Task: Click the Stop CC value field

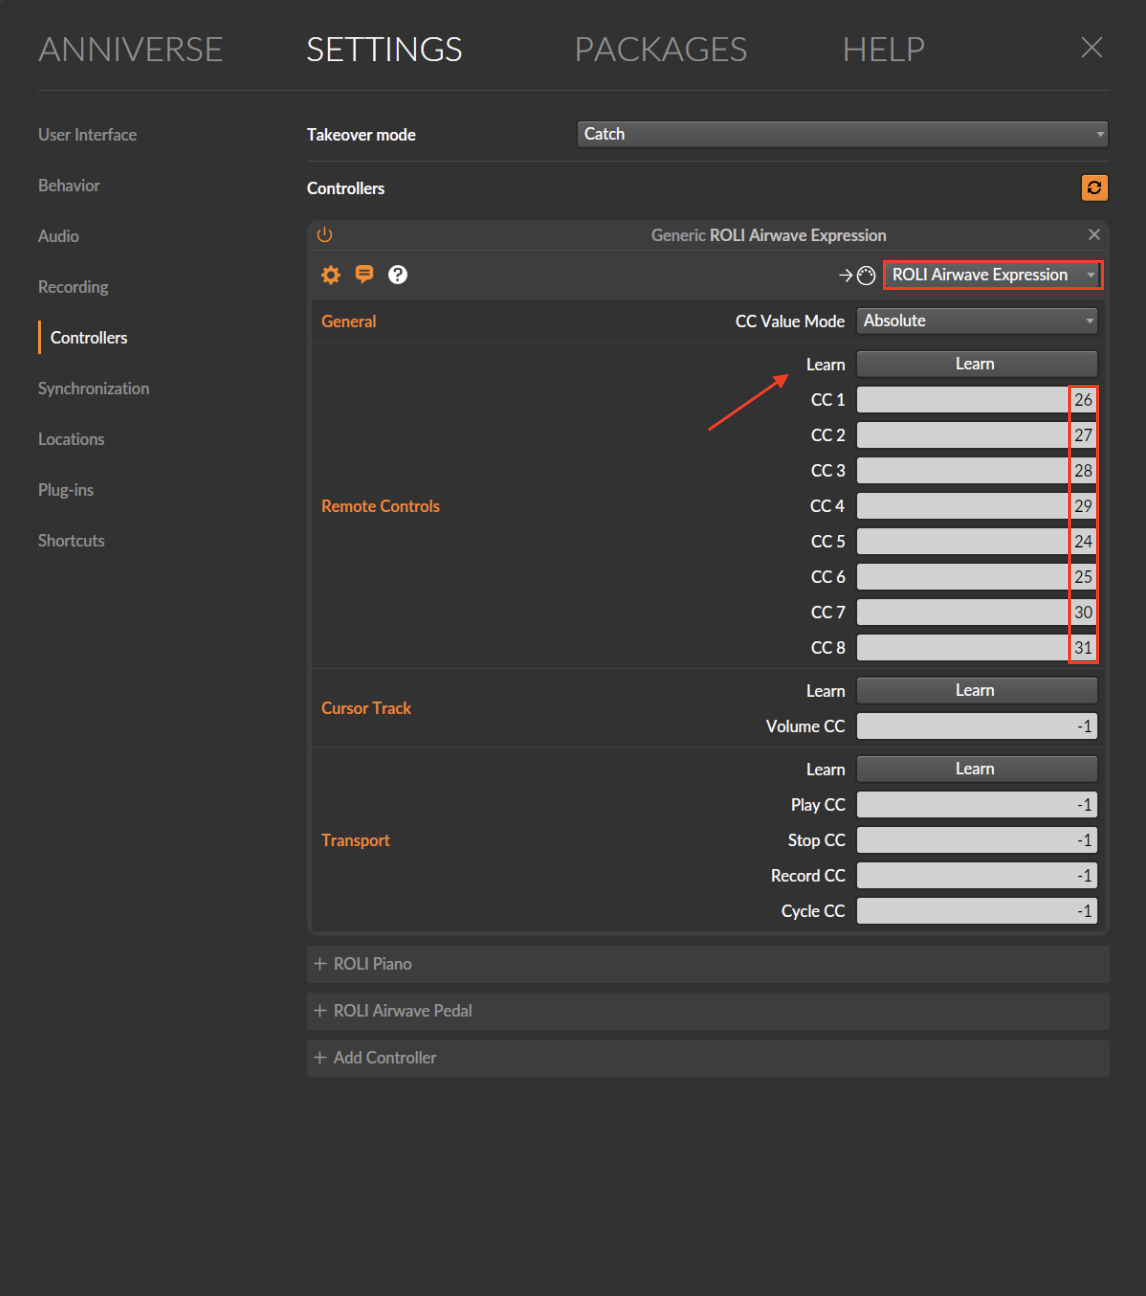Action: 977,840
